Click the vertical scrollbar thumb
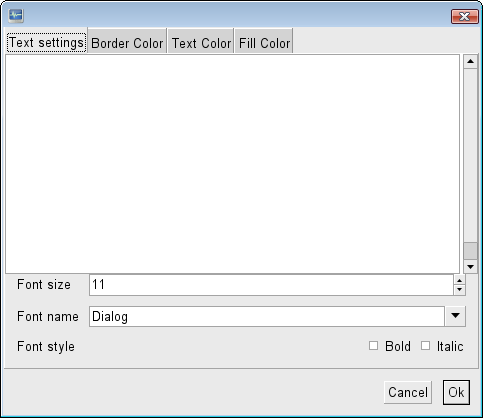483x418 pixels. [470, 251]
